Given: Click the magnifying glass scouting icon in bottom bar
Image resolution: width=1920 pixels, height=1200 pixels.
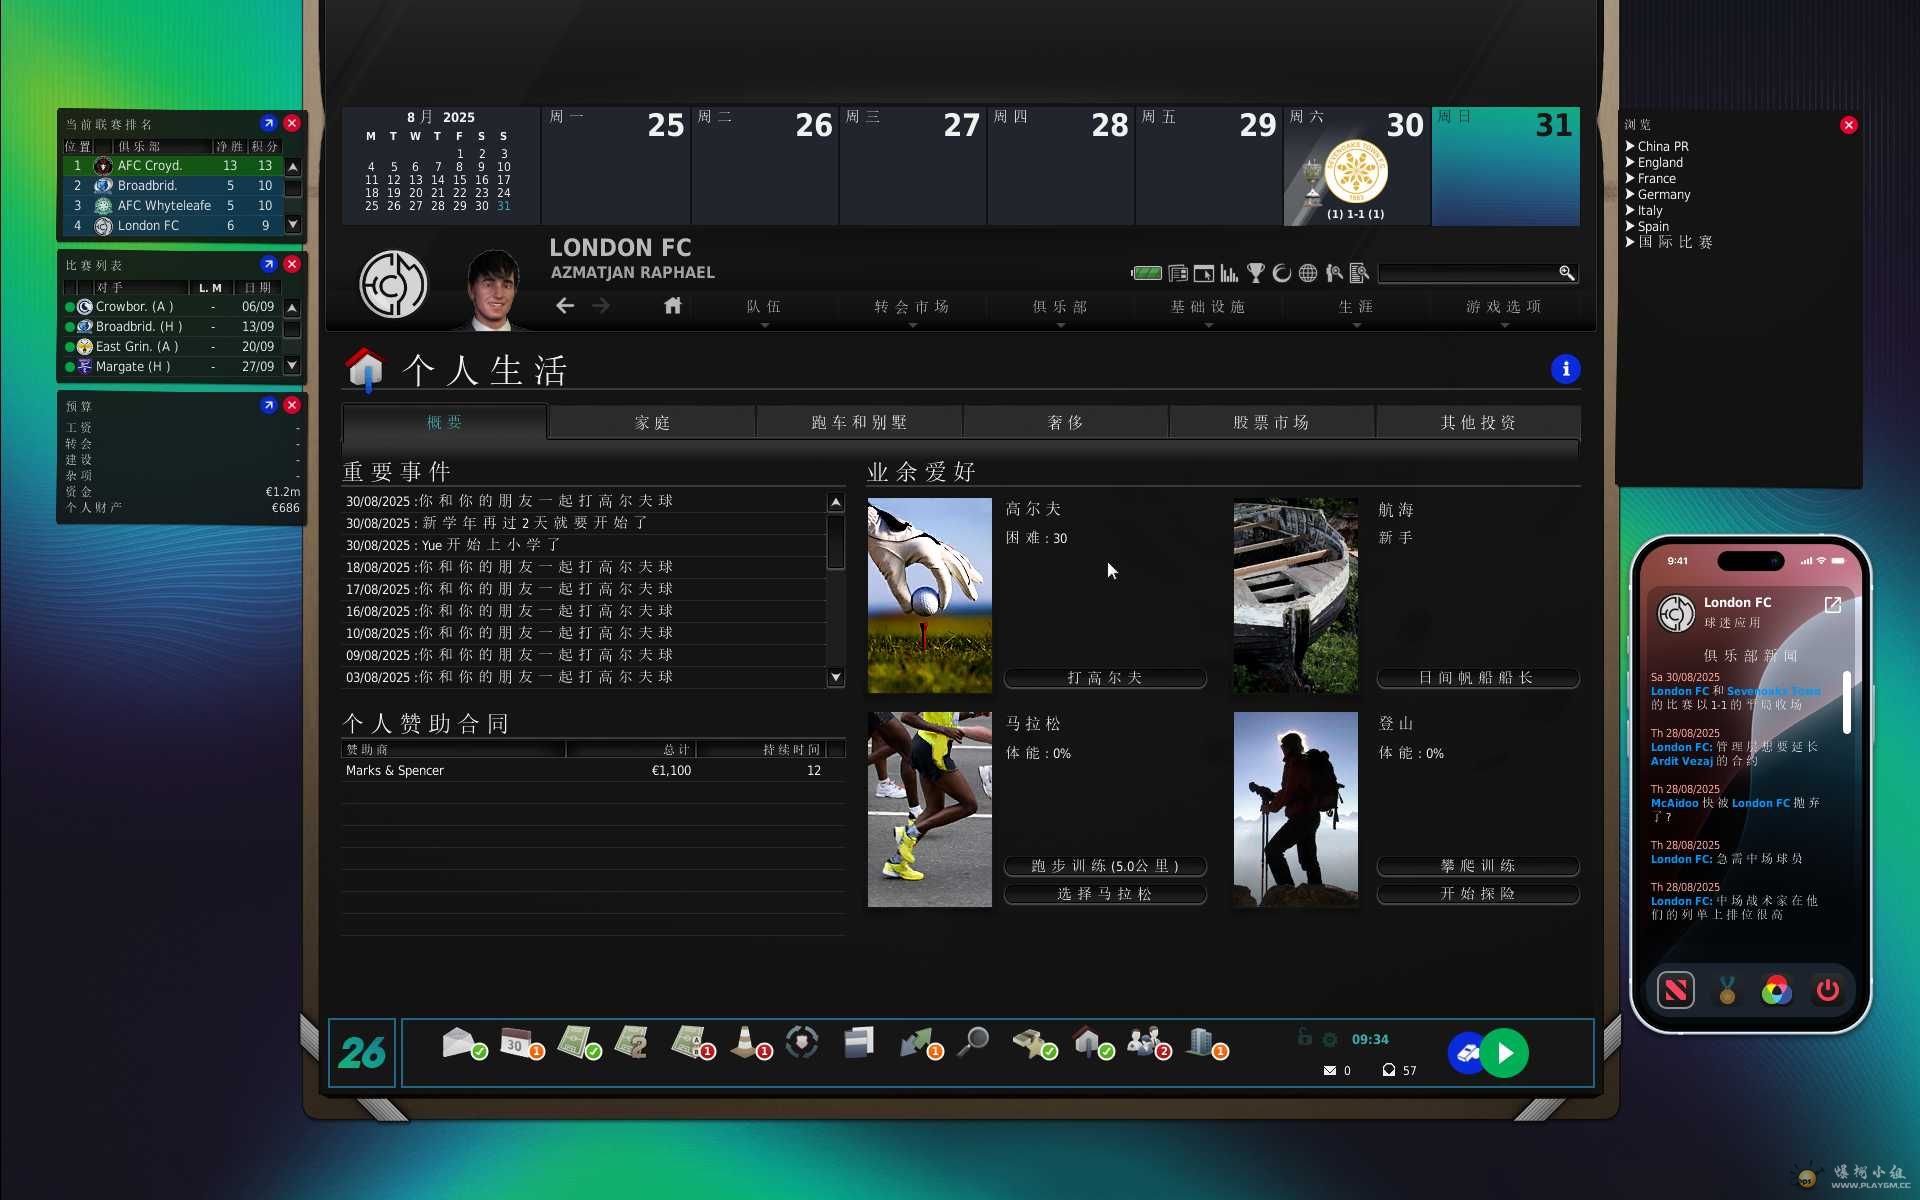Looking at the screenshot, I should coord(972,1042).
